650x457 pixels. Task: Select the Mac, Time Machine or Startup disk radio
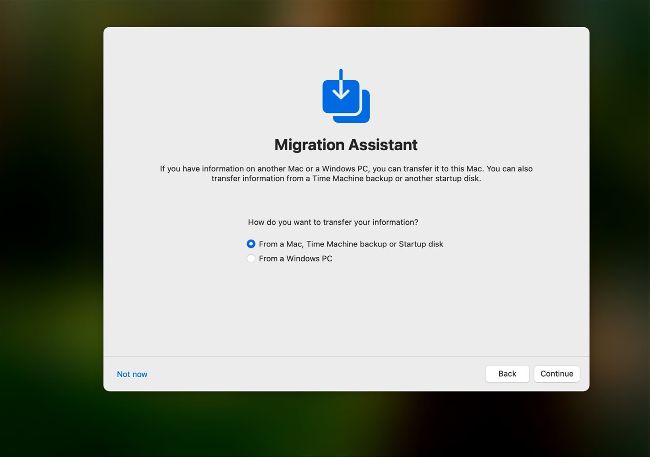[251, 244]
